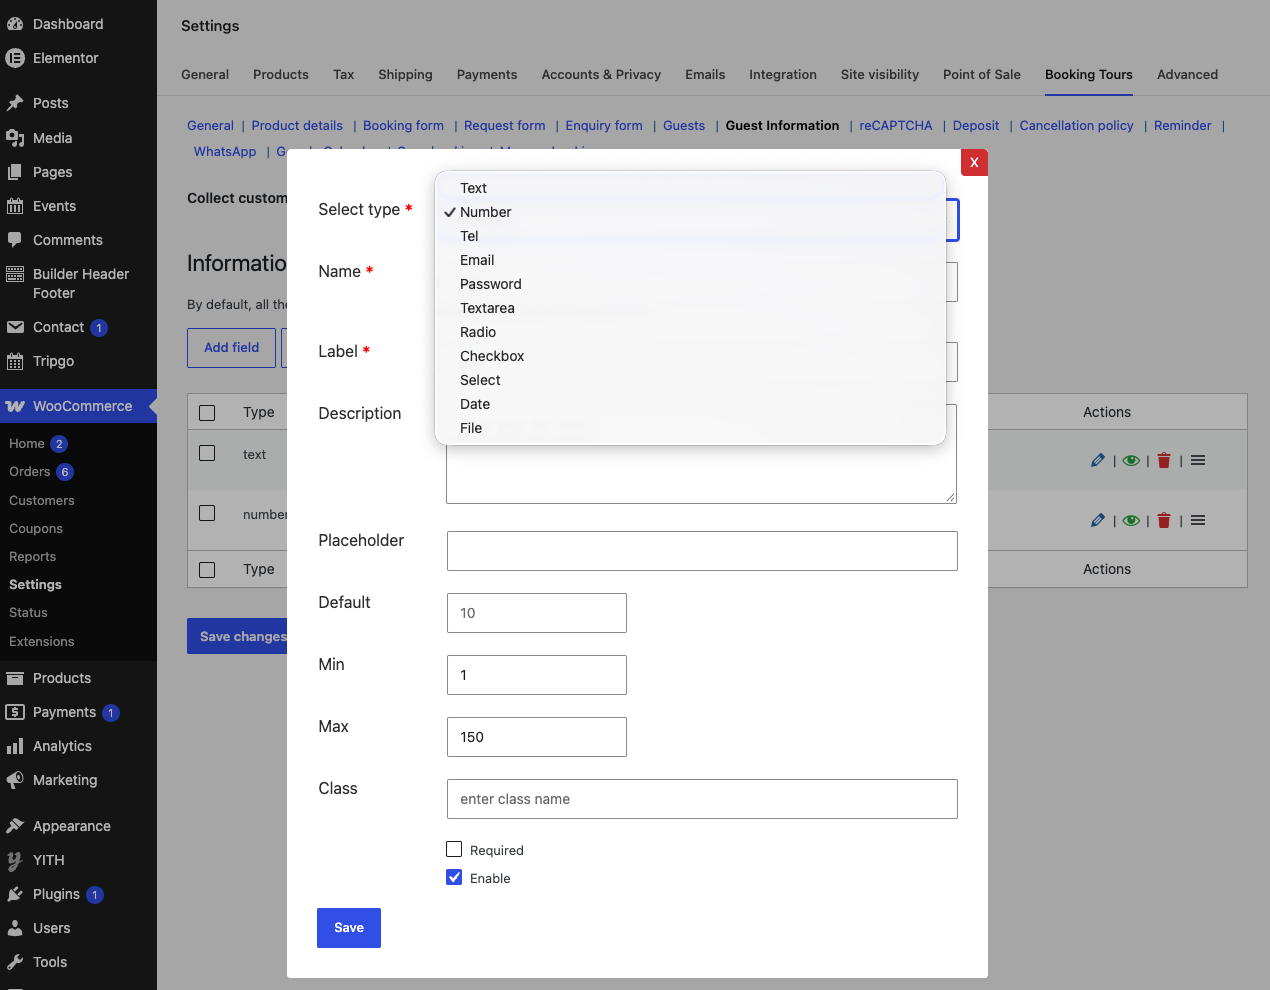Choose Email option in type list
This screenshot has height=990, width=1270.
690,260
